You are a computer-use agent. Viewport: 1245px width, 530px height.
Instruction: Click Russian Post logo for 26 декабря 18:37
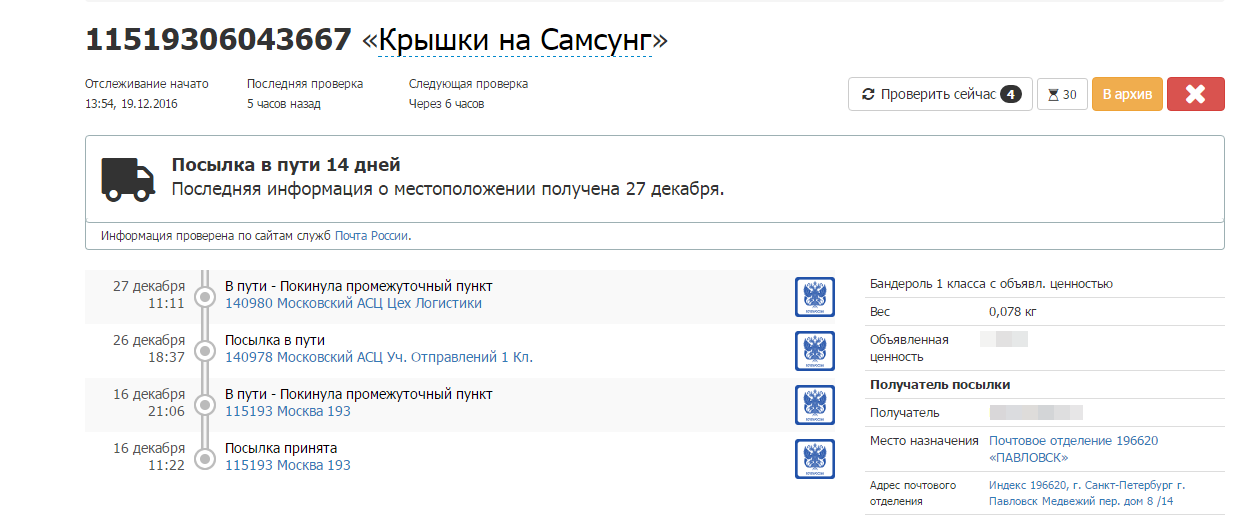point(814,351)
